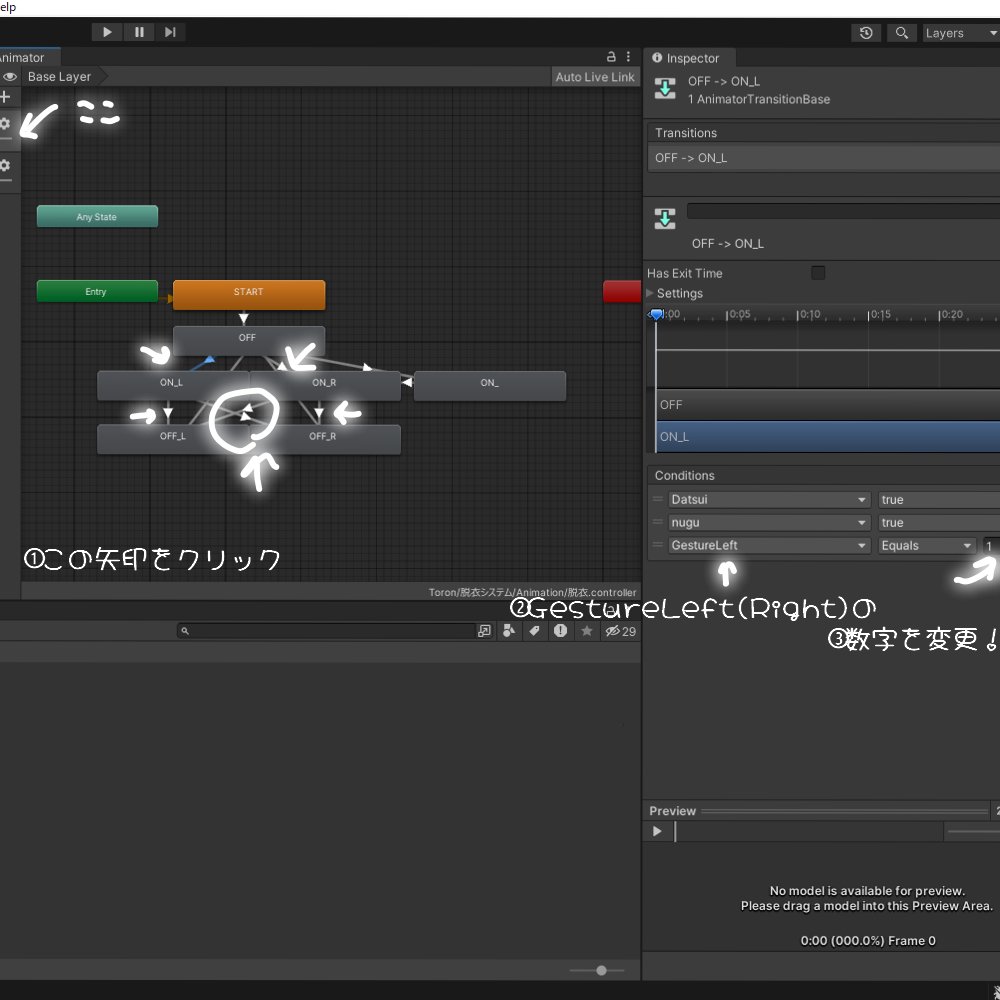Select the OFF state node
The height and width of the screenshot is (1000, 1000).
pyautogui.click(x=249, y=340)
